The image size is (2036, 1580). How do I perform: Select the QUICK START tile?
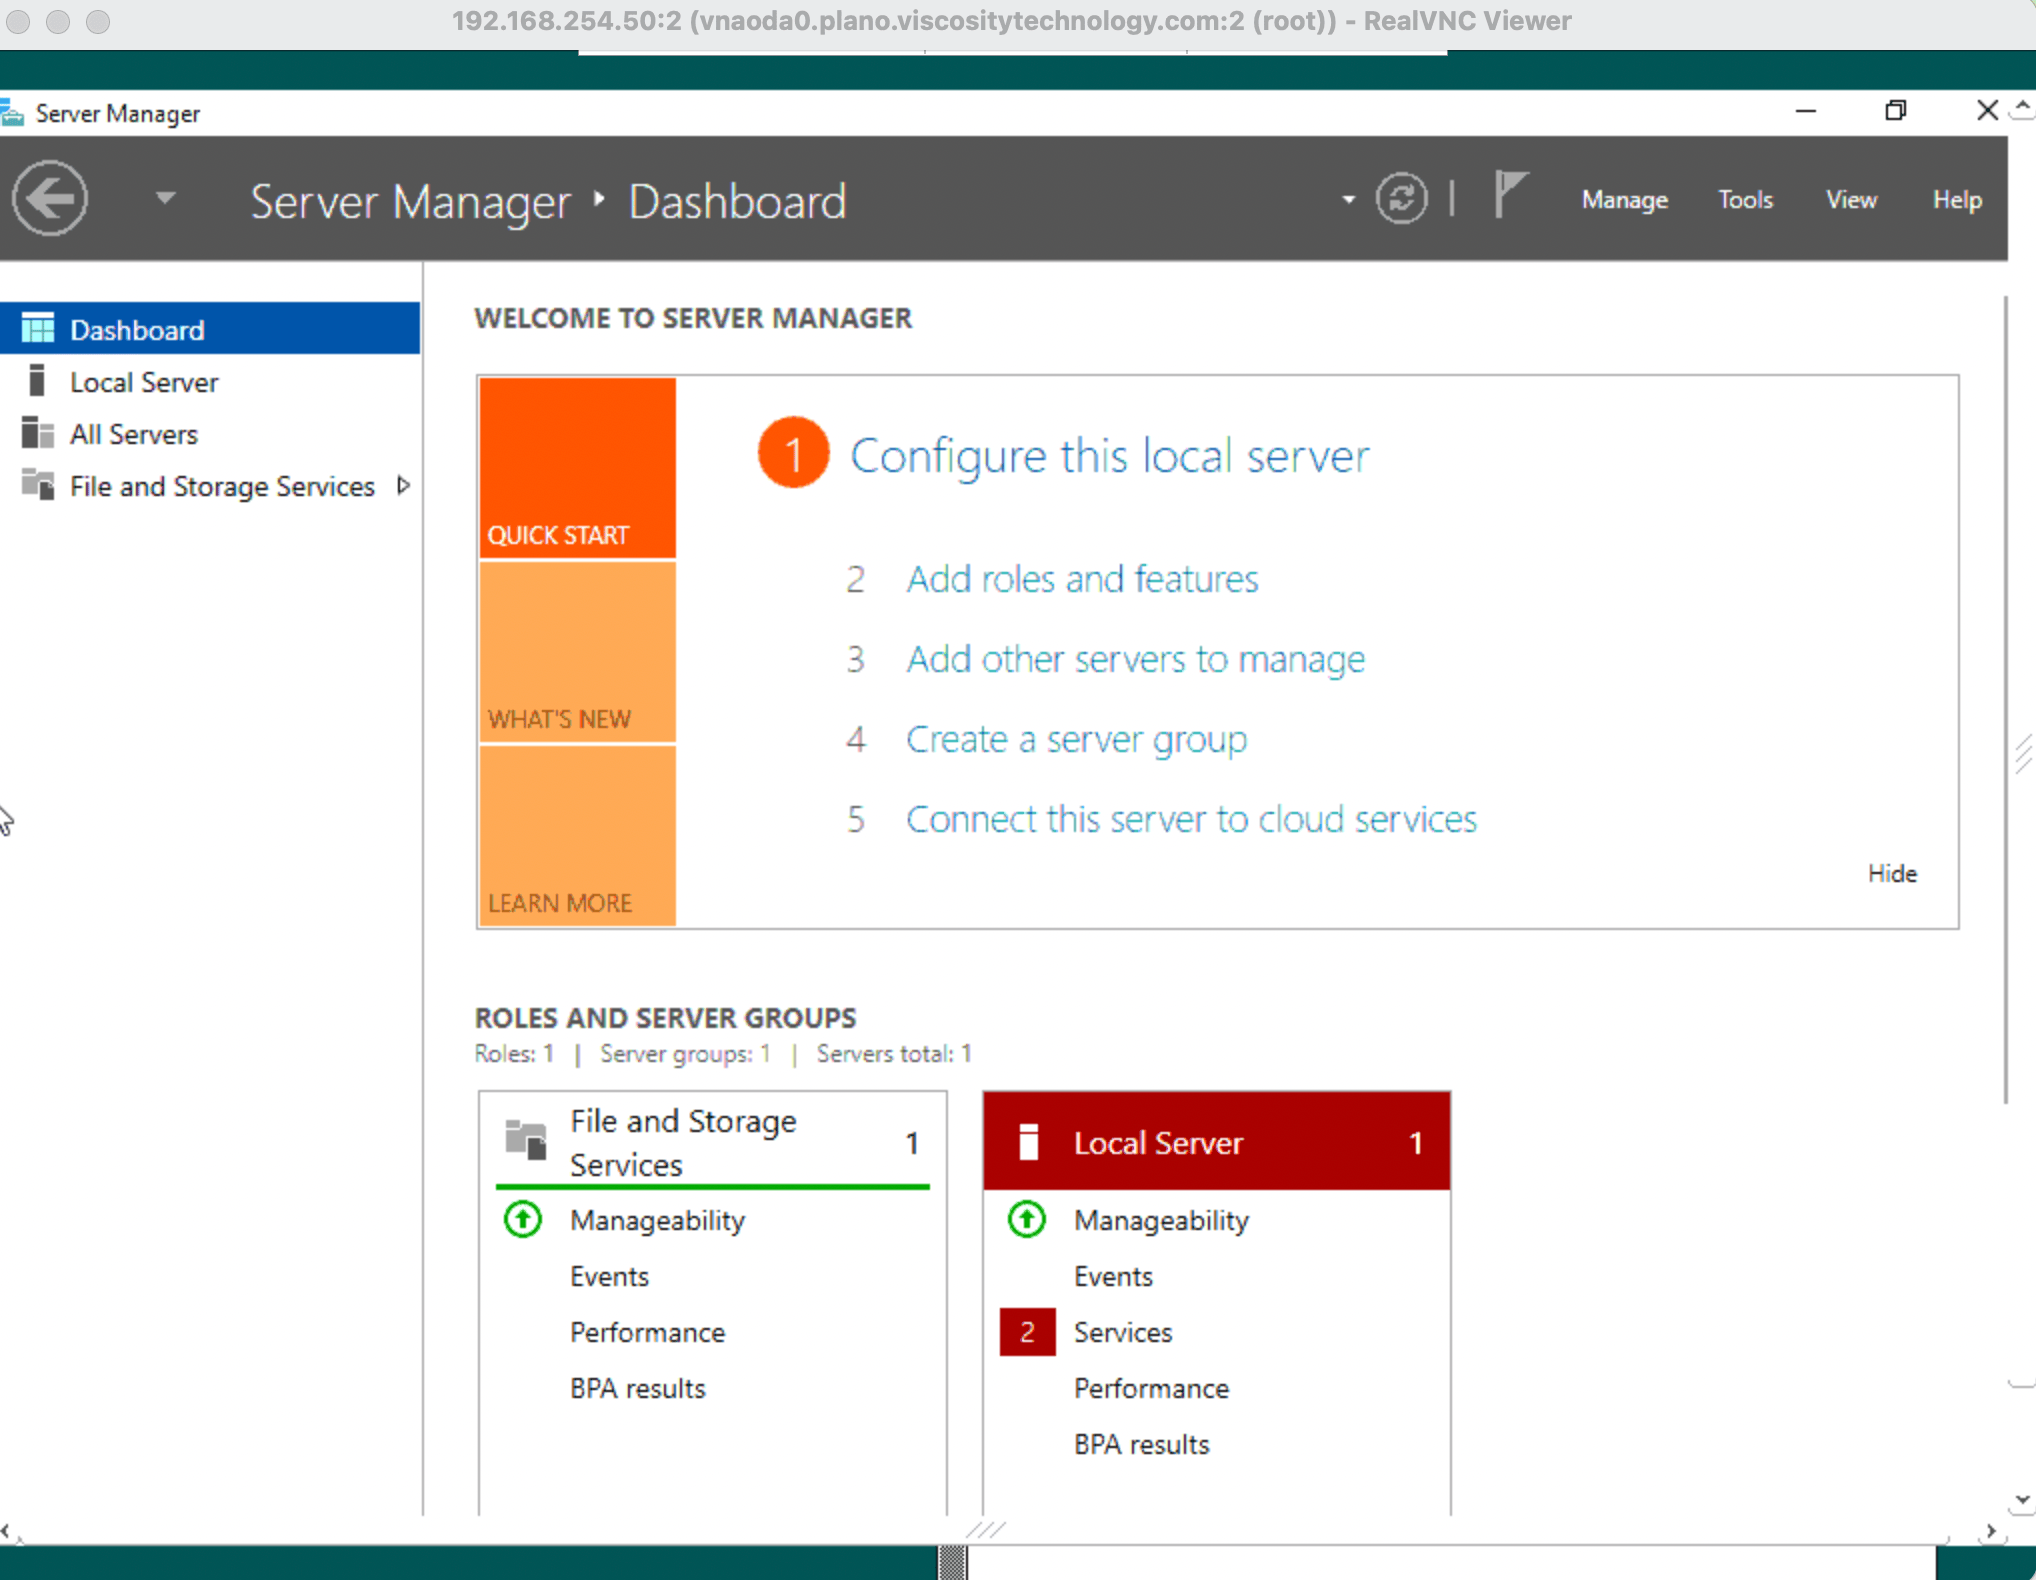[577, 467]
